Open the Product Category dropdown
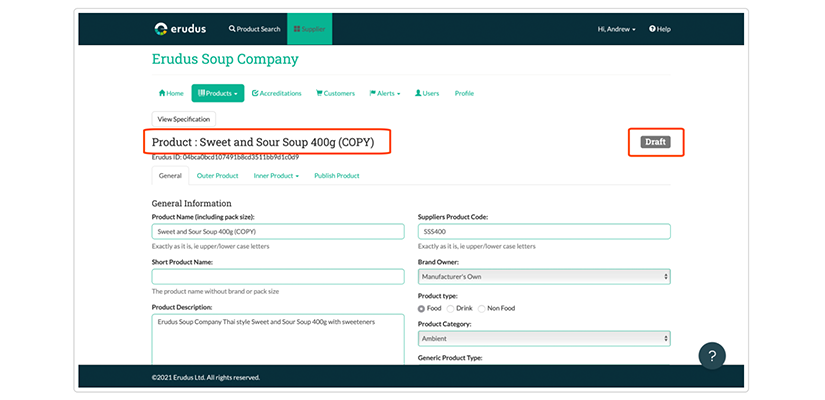 click(544, 338)
